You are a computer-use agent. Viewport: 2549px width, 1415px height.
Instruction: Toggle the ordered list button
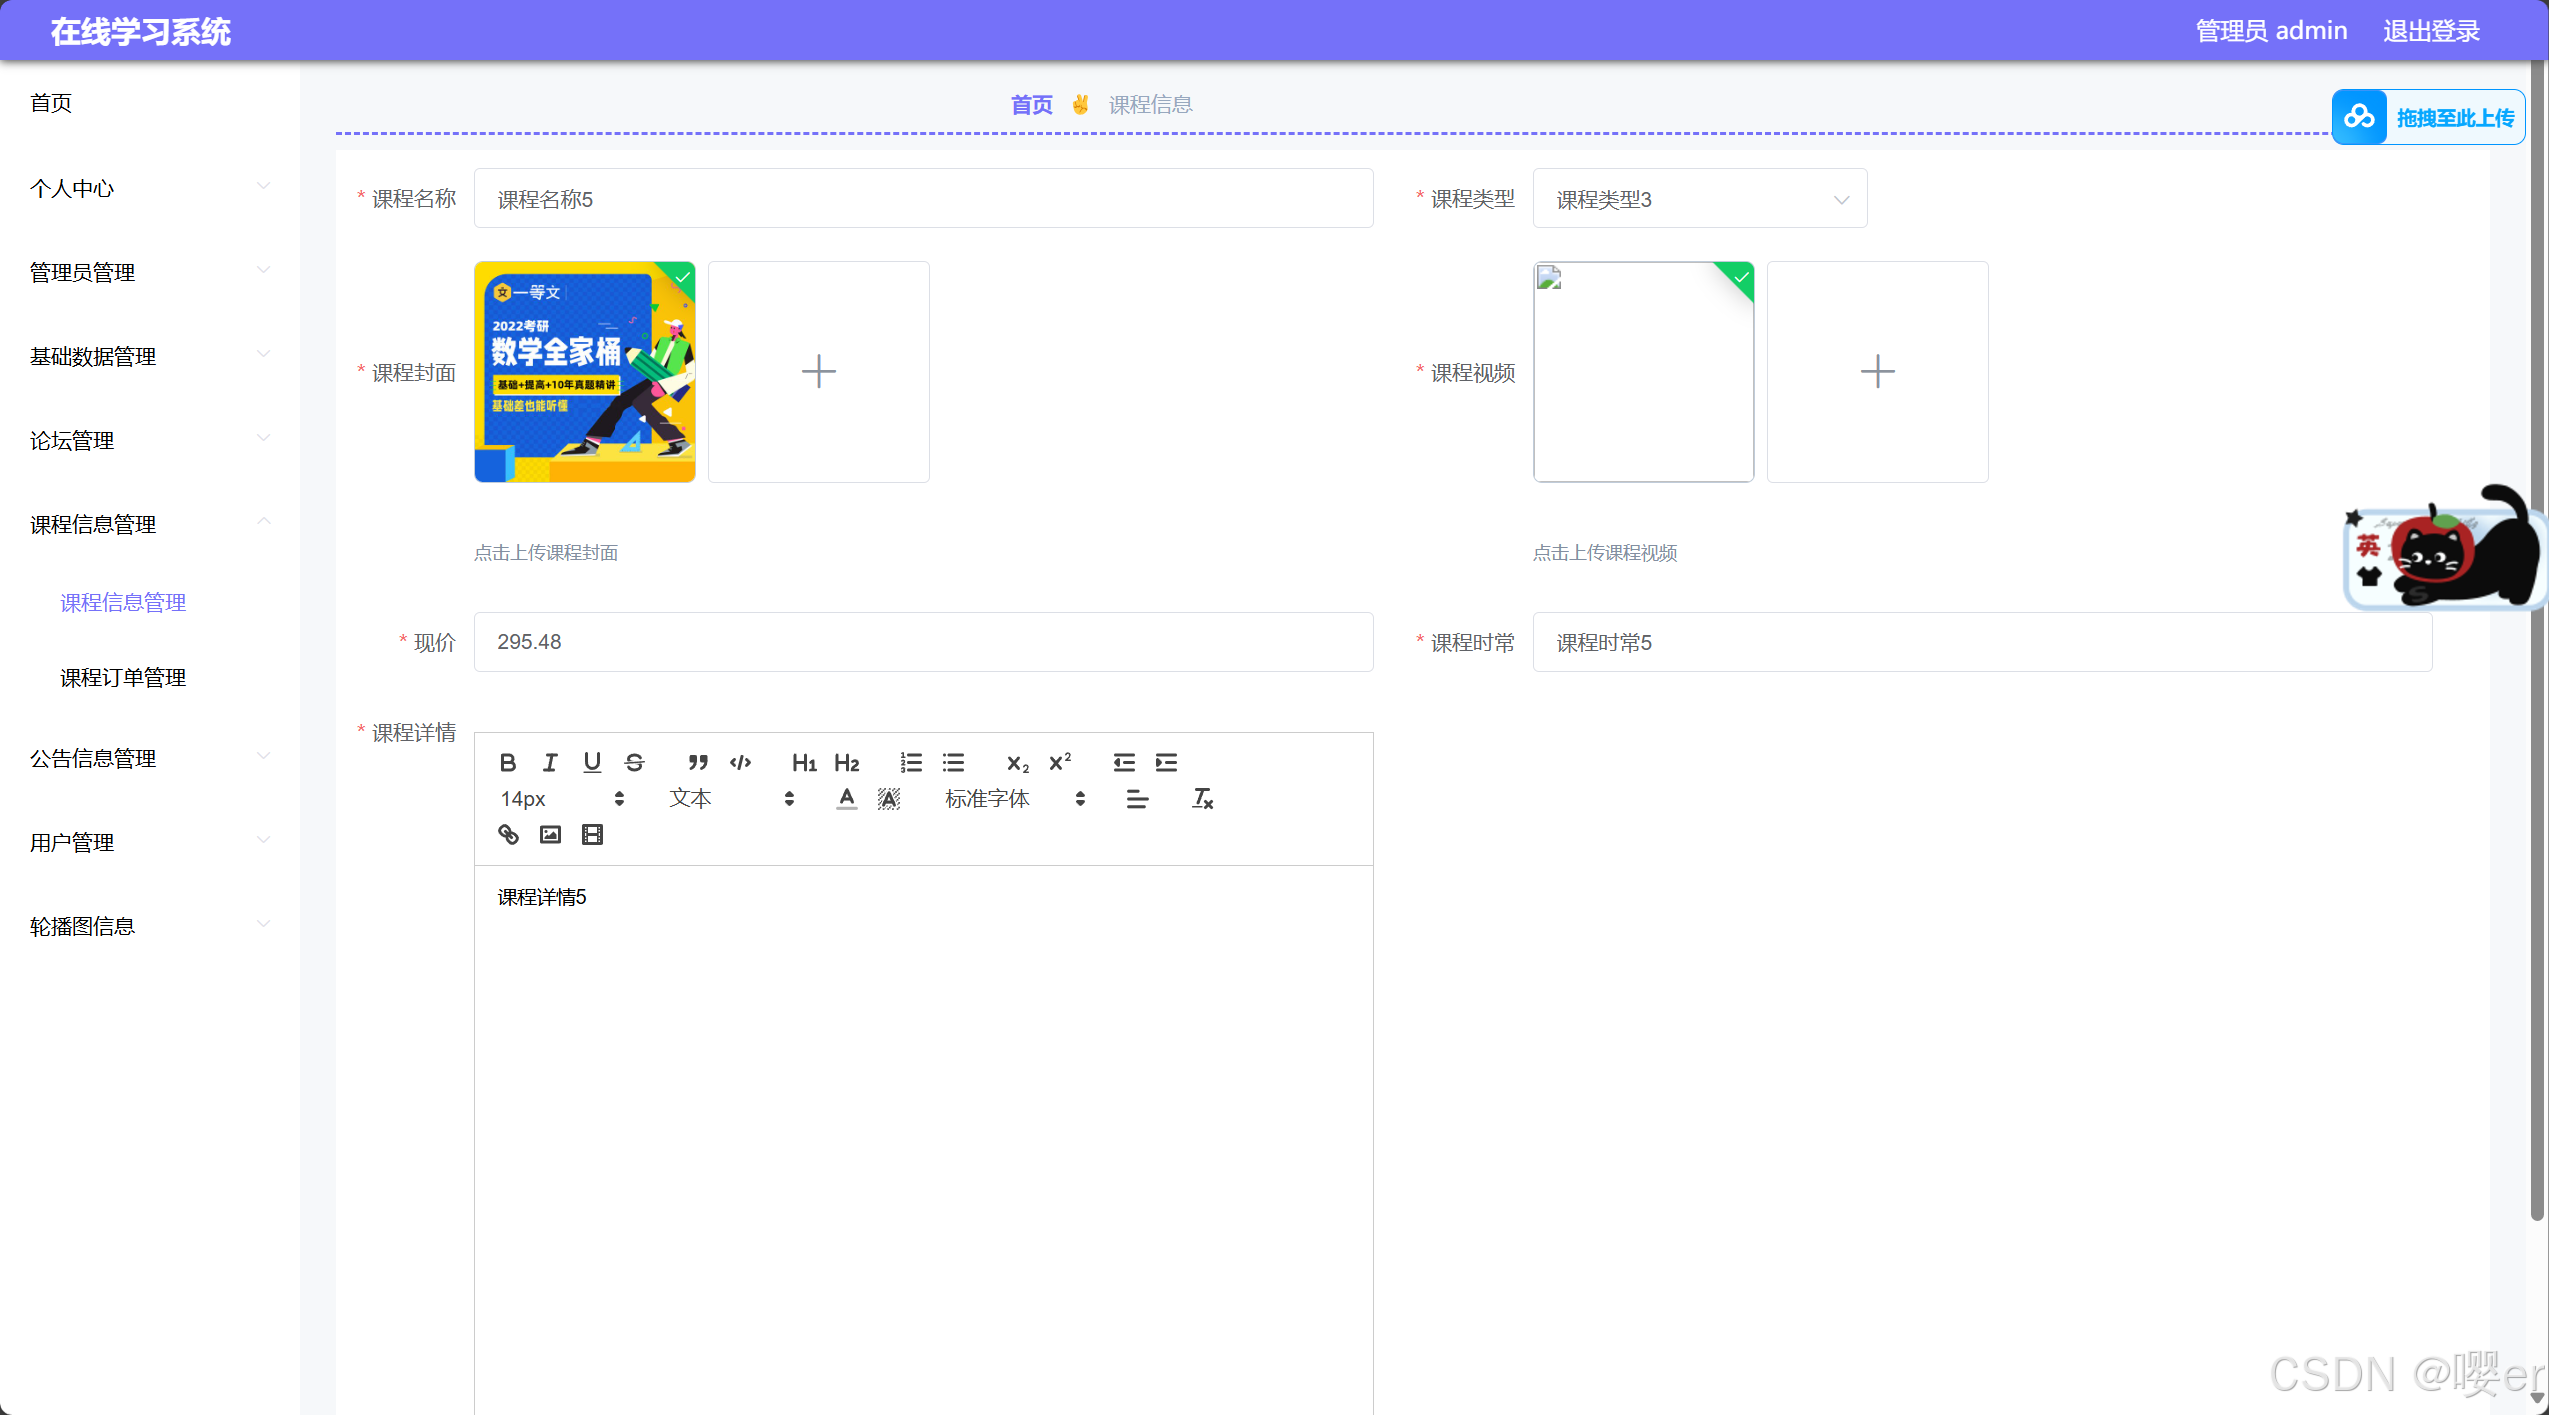[910, 763]
